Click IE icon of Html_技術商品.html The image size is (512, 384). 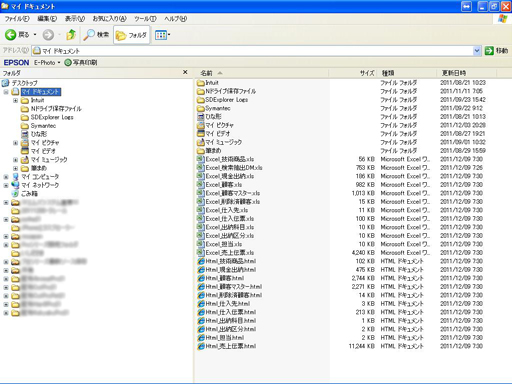[x=201, y=261]
